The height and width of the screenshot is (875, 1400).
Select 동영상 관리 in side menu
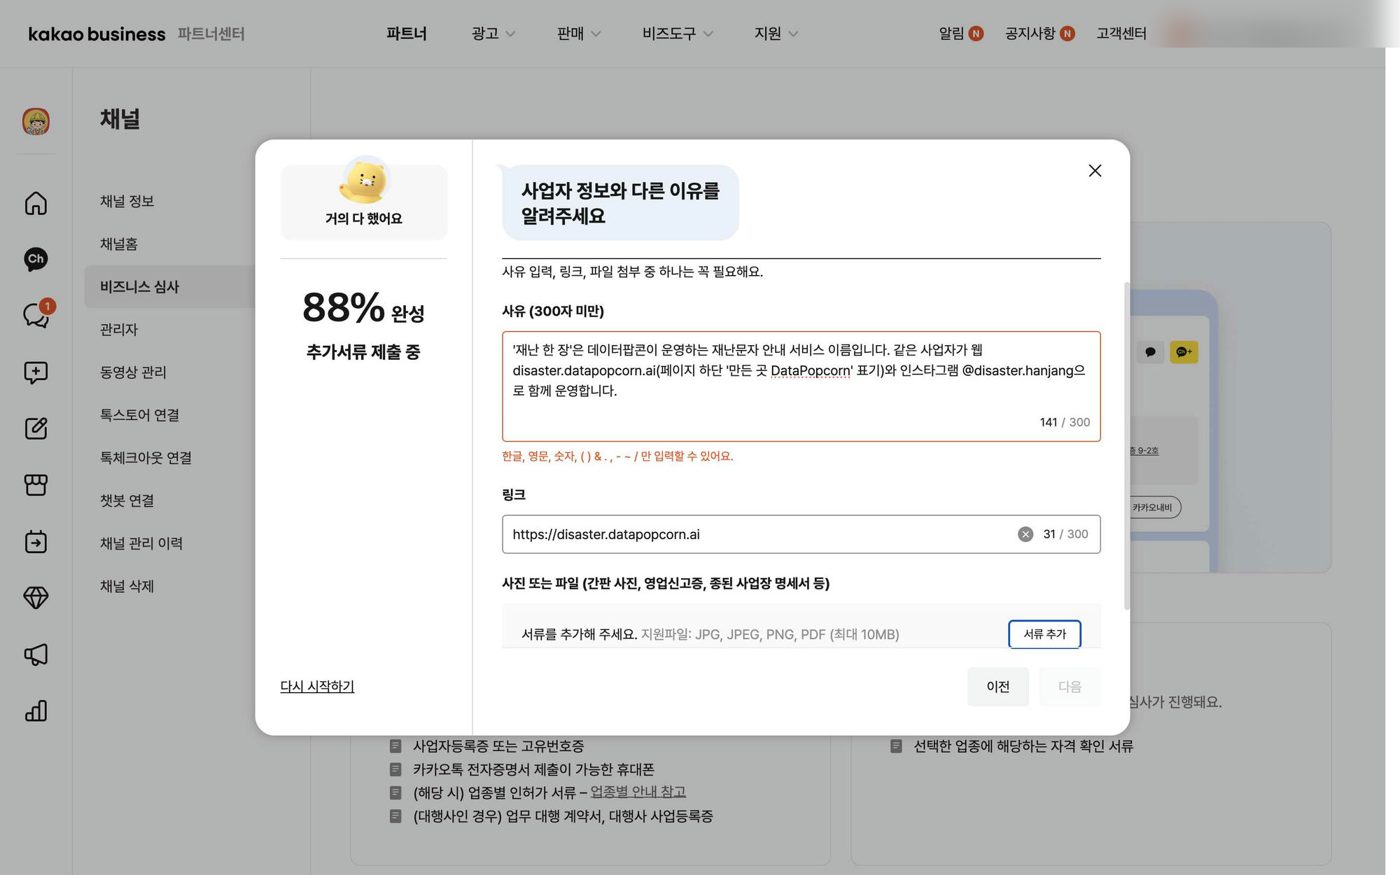pos(133,372)
